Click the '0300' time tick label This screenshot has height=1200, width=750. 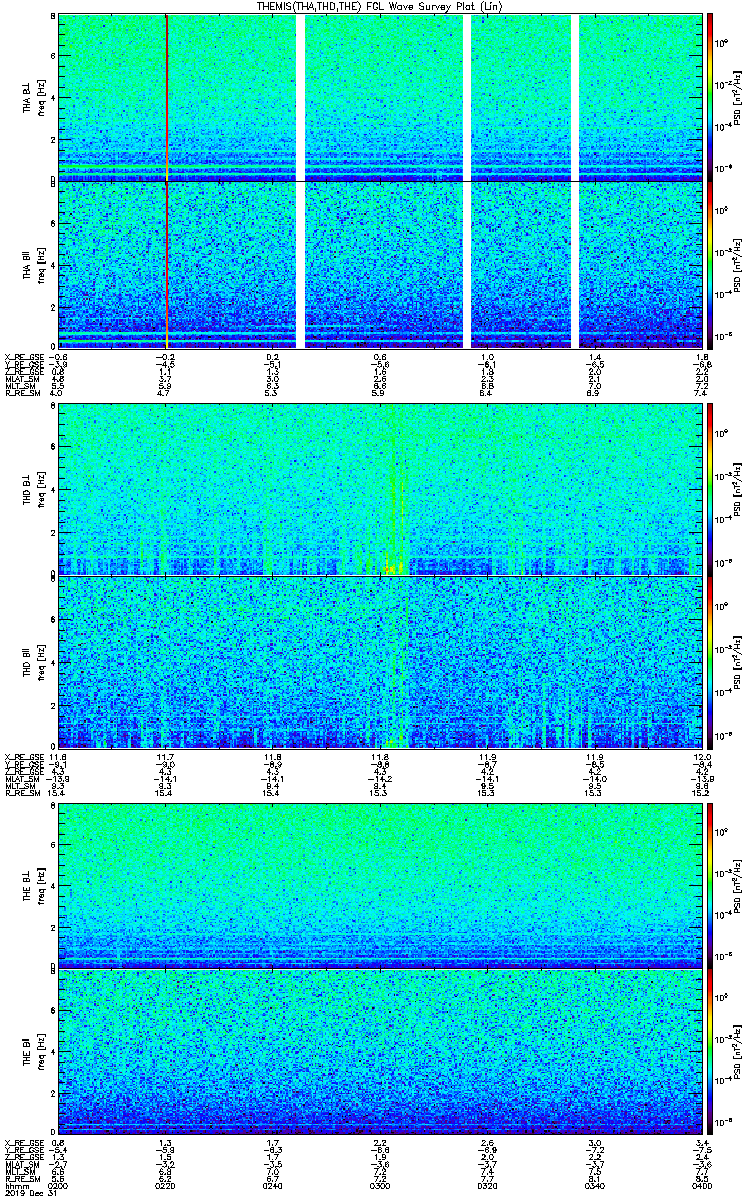[380, 1185]
